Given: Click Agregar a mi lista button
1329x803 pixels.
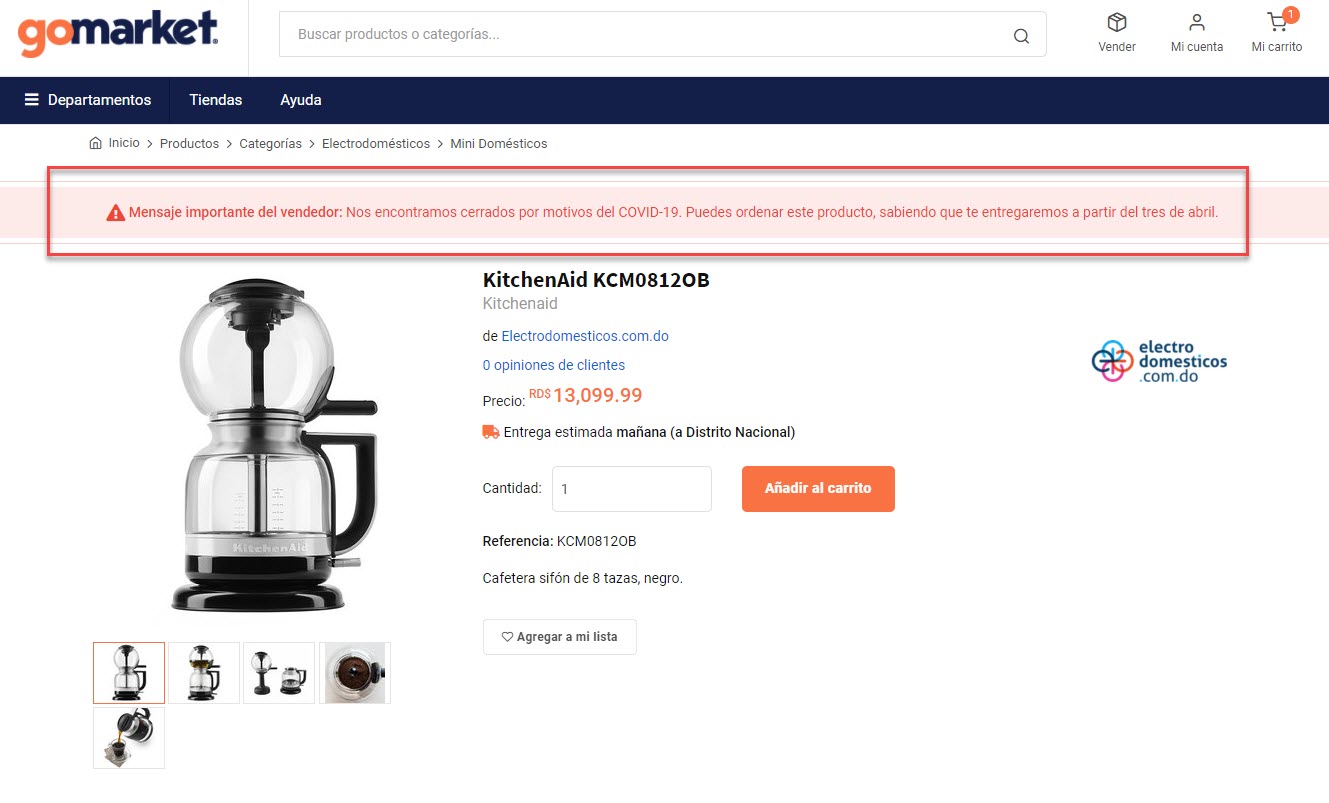Looking at the screenshot, I should (x=559, y=637).
